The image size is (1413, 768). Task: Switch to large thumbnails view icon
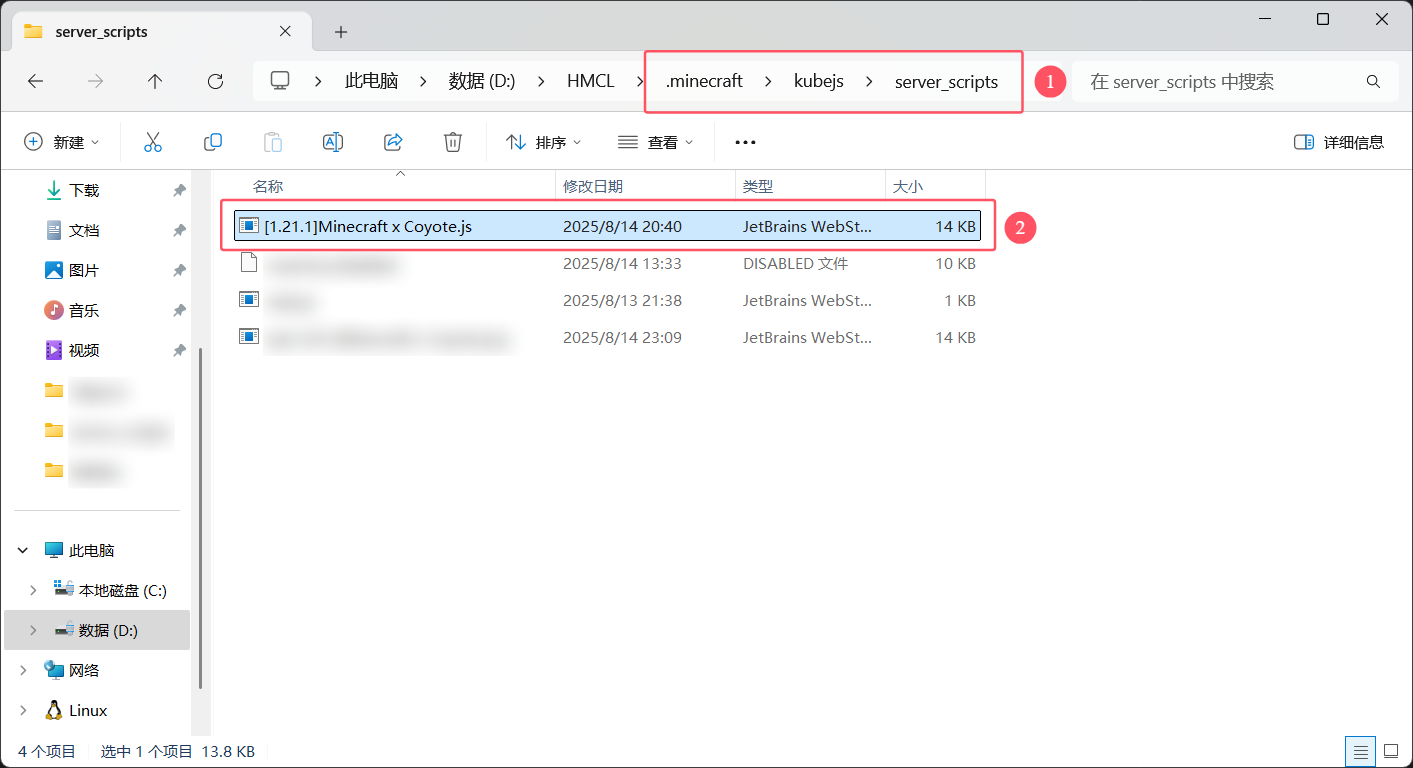coord(1390,751)
